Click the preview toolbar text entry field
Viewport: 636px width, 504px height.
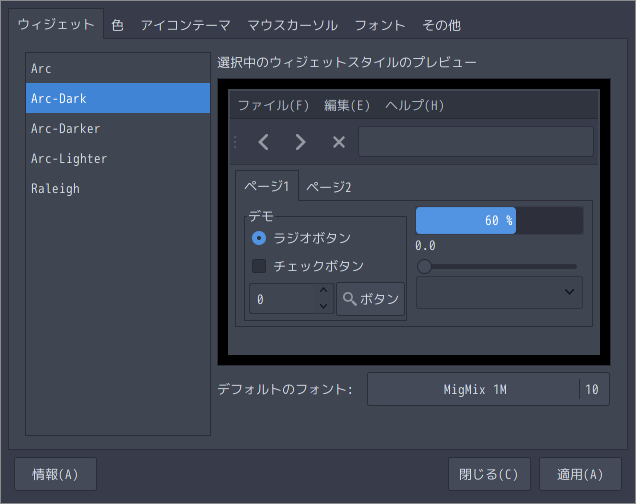click(x=476, y=142)
